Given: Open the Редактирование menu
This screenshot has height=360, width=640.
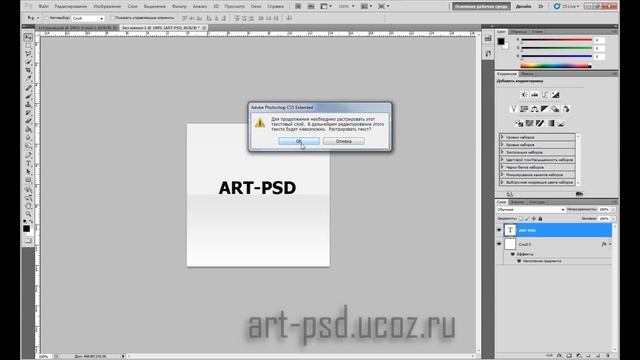Looking at the screenshot, I should click(70, 7).
